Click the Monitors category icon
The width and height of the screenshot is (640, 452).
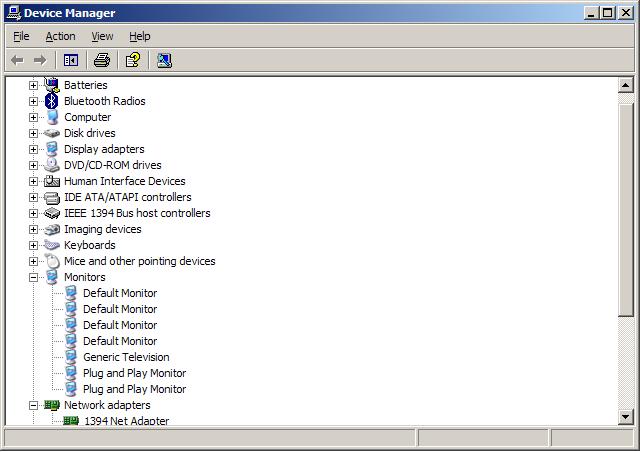point(52,277)
